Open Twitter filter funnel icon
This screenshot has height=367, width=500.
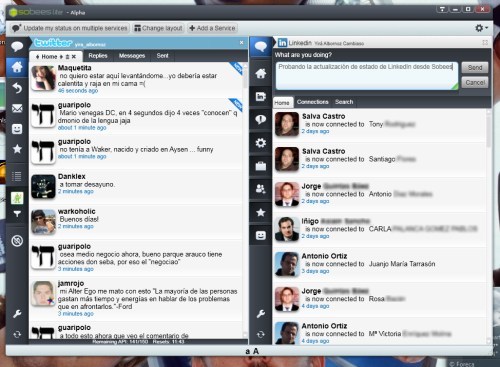click(x=17, y=214)
